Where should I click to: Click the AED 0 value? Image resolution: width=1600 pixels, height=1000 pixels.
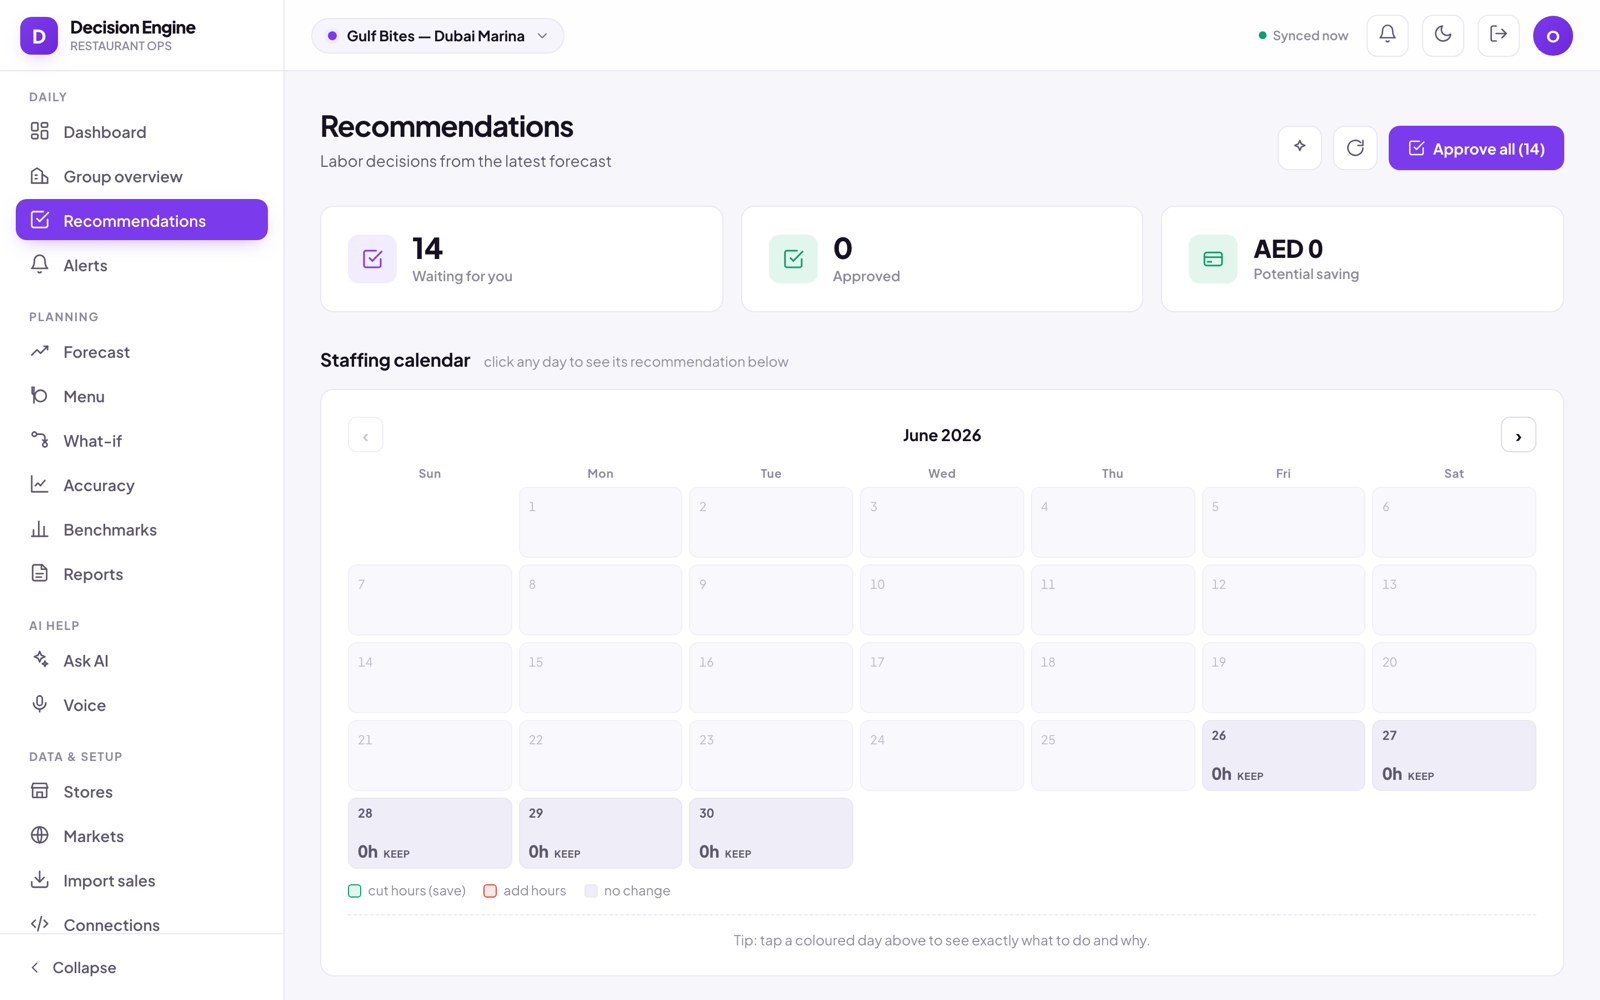[1288, 248]
